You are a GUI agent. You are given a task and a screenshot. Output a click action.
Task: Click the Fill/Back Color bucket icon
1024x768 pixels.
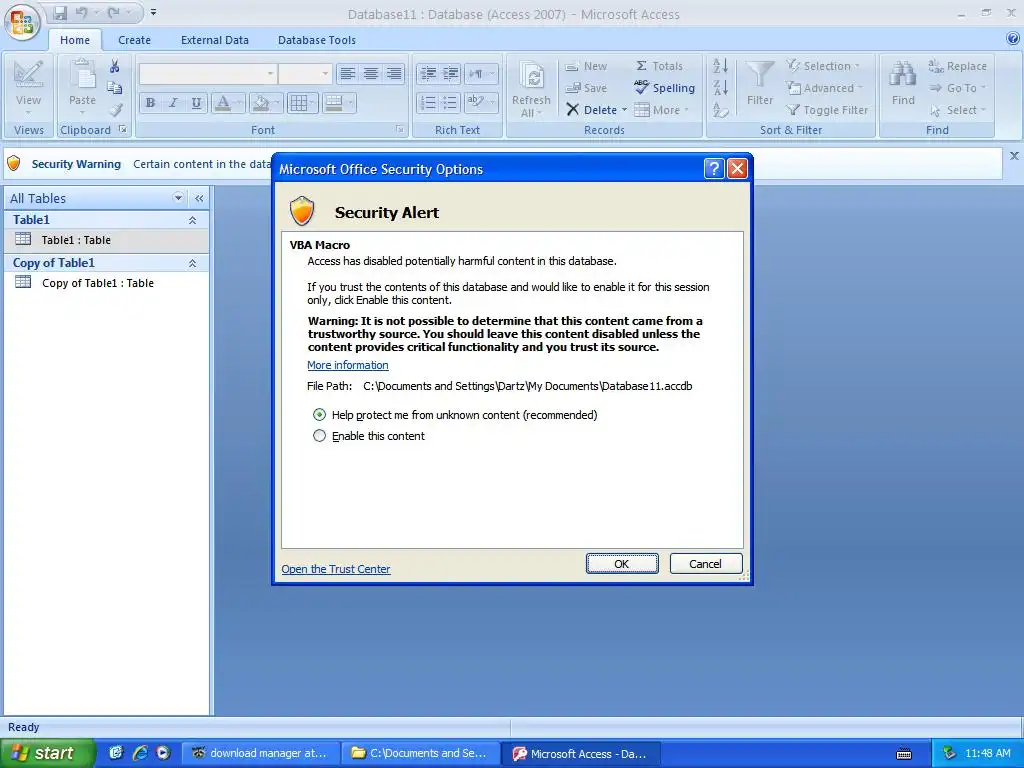pyautogui.click(x=260, y=103)
